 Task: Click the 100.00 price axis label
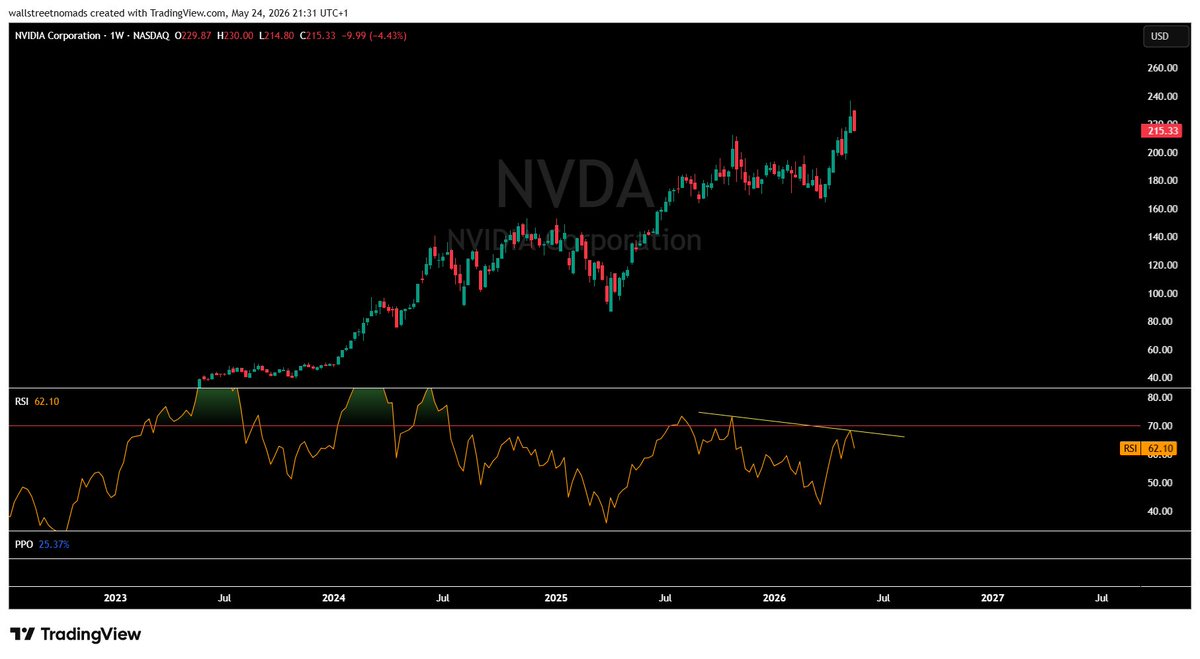coord(1162,294)
